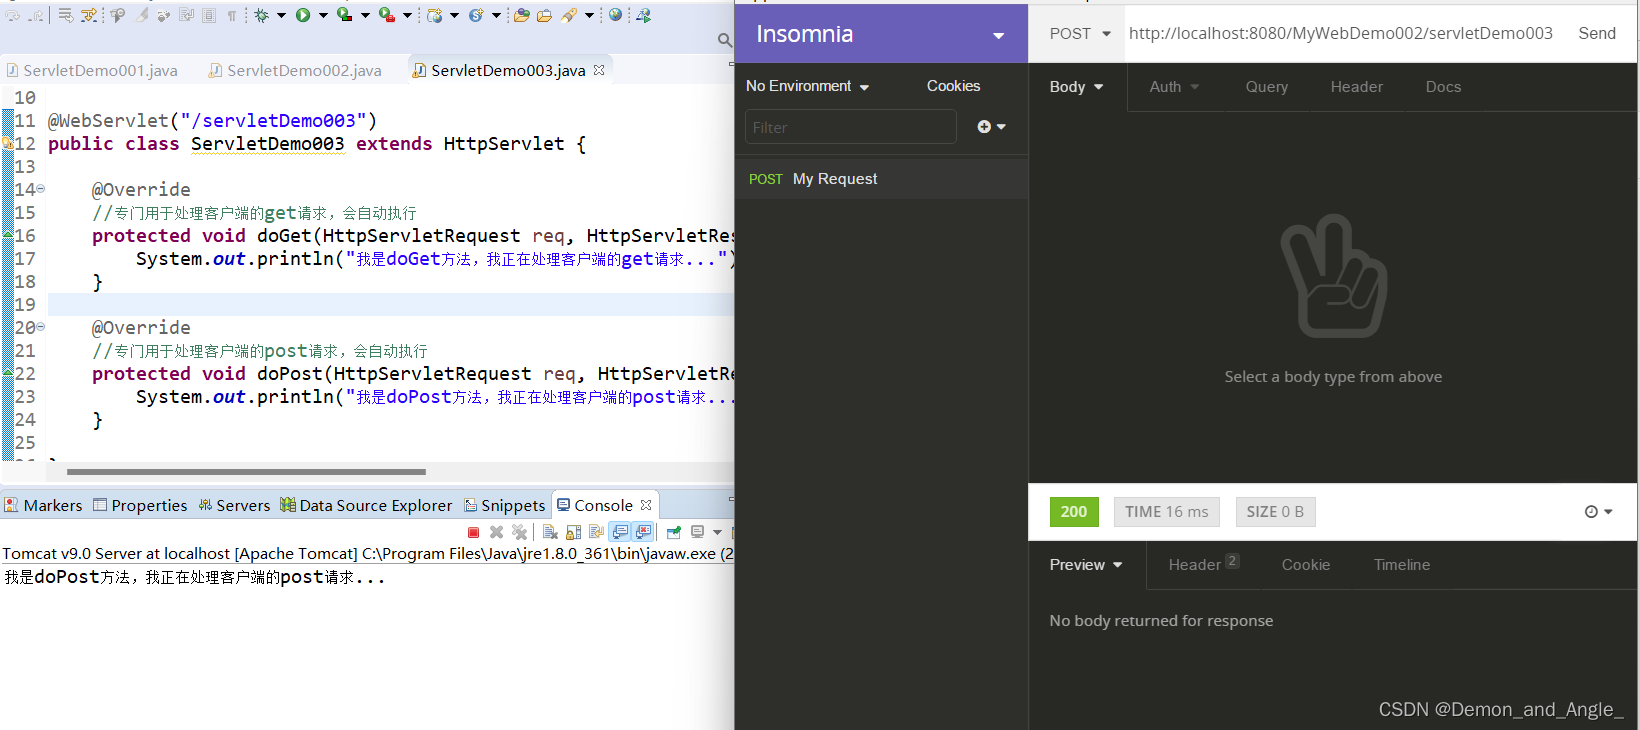Click the Filter input field in Insomnia
This screenshot has height=730, width=1640.
[850, 127]
